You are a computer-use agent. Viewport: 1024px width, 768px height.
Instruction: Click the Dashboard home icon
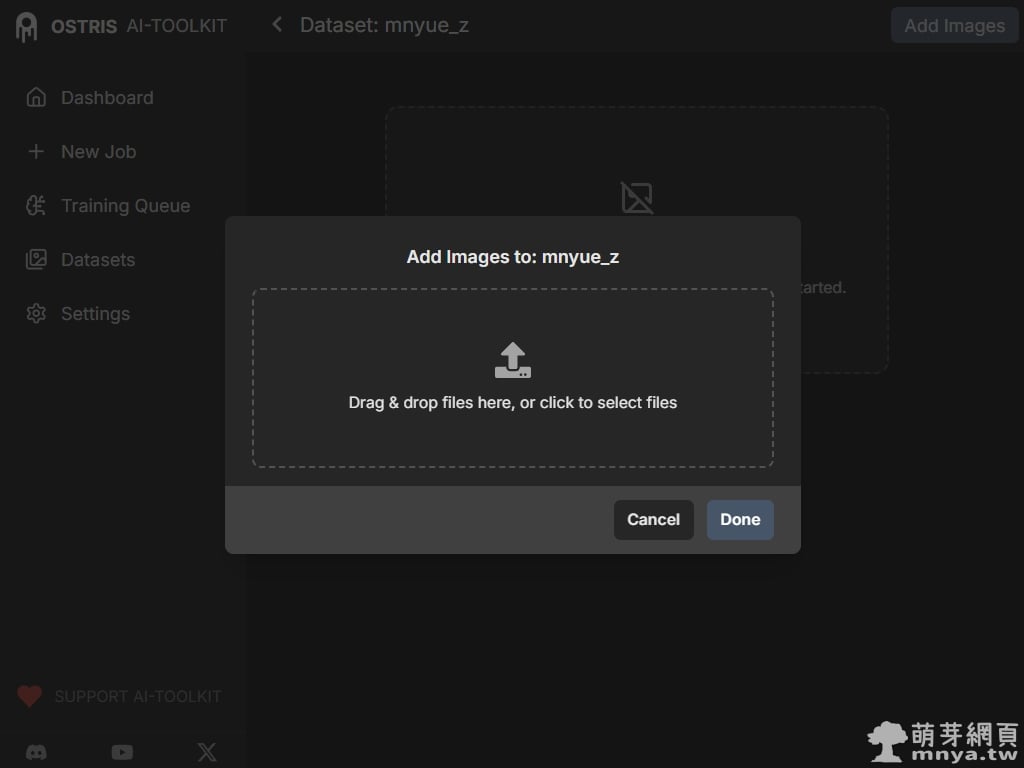[x=36, y=98]
